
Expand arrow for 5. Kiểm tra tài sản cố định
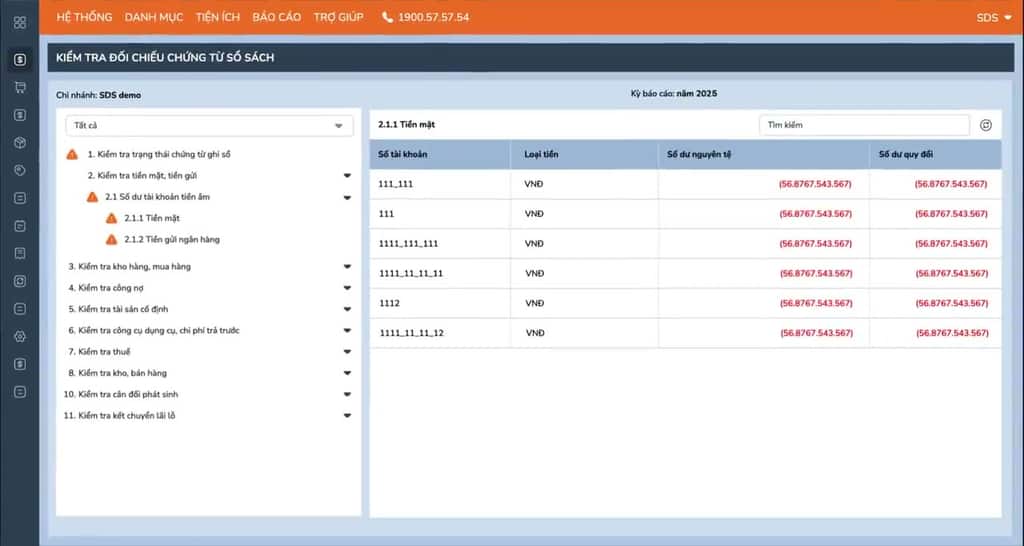(347, 310)
